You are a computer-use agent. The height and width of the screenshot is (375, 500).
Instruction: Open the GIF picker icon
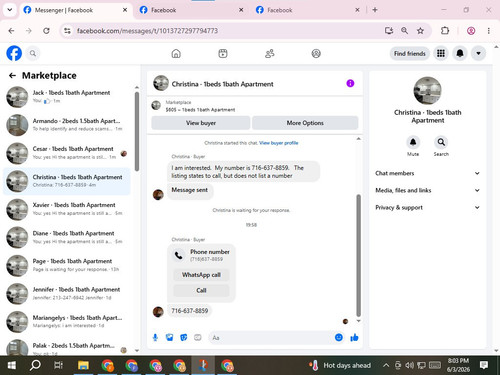tap(198, 338)
